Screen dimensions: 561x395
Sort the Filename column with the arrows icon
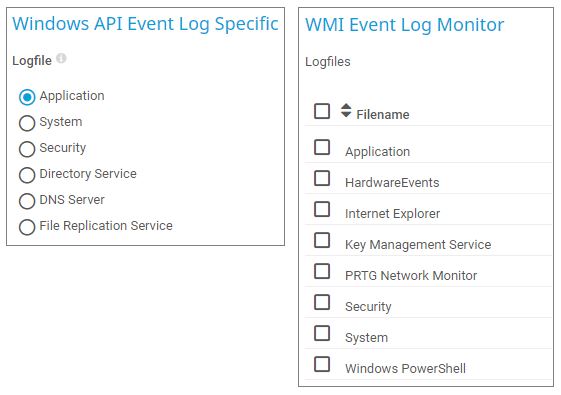[346, 110]
